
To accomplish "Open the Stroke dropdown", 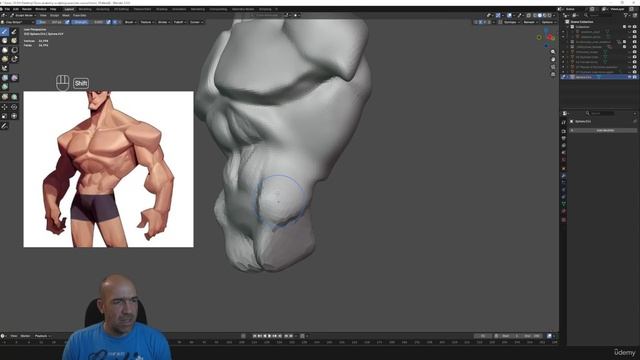I will coord(164,22).
